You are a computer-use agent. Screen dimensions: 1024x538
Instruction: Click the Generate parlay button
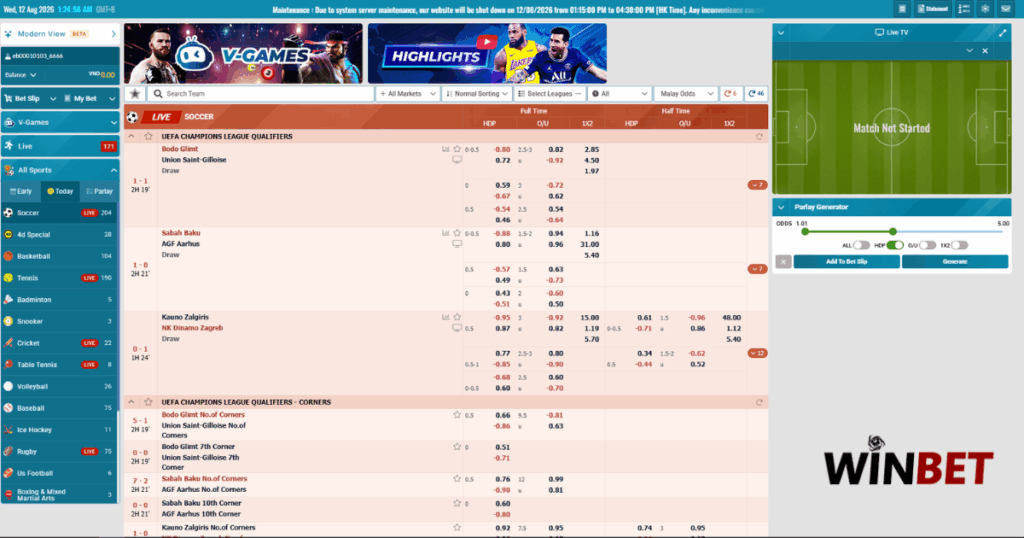955,262
